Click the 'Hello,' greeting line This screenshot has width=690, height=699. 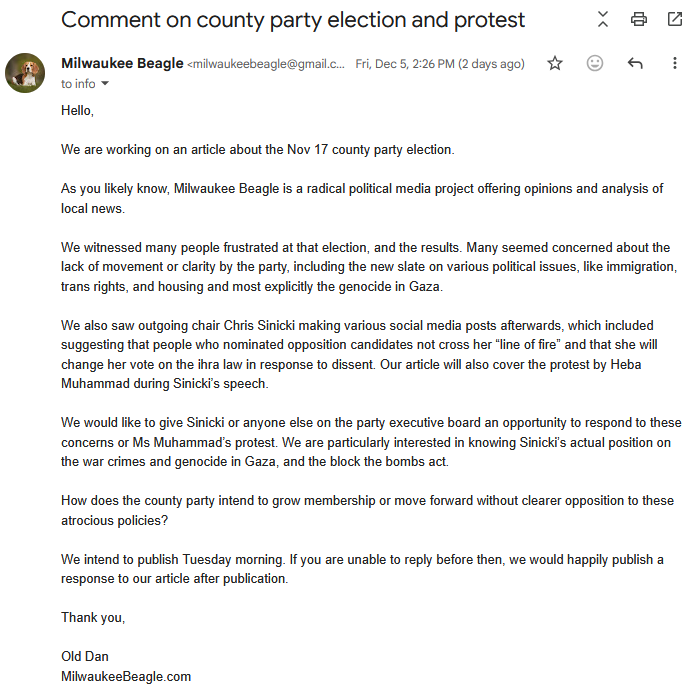[x=77, y=110]
